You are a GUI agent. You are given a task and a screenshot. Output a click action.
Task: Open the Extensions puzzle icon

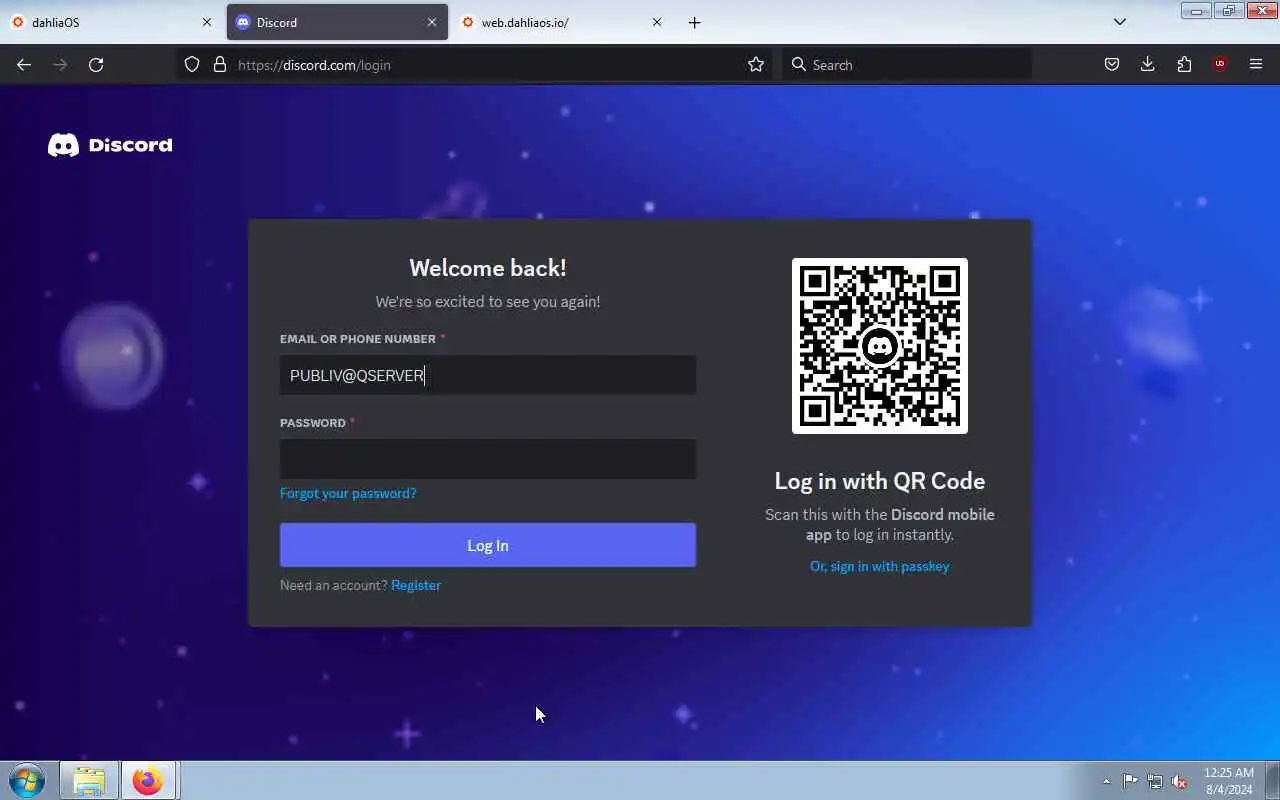click(1184, 65)
